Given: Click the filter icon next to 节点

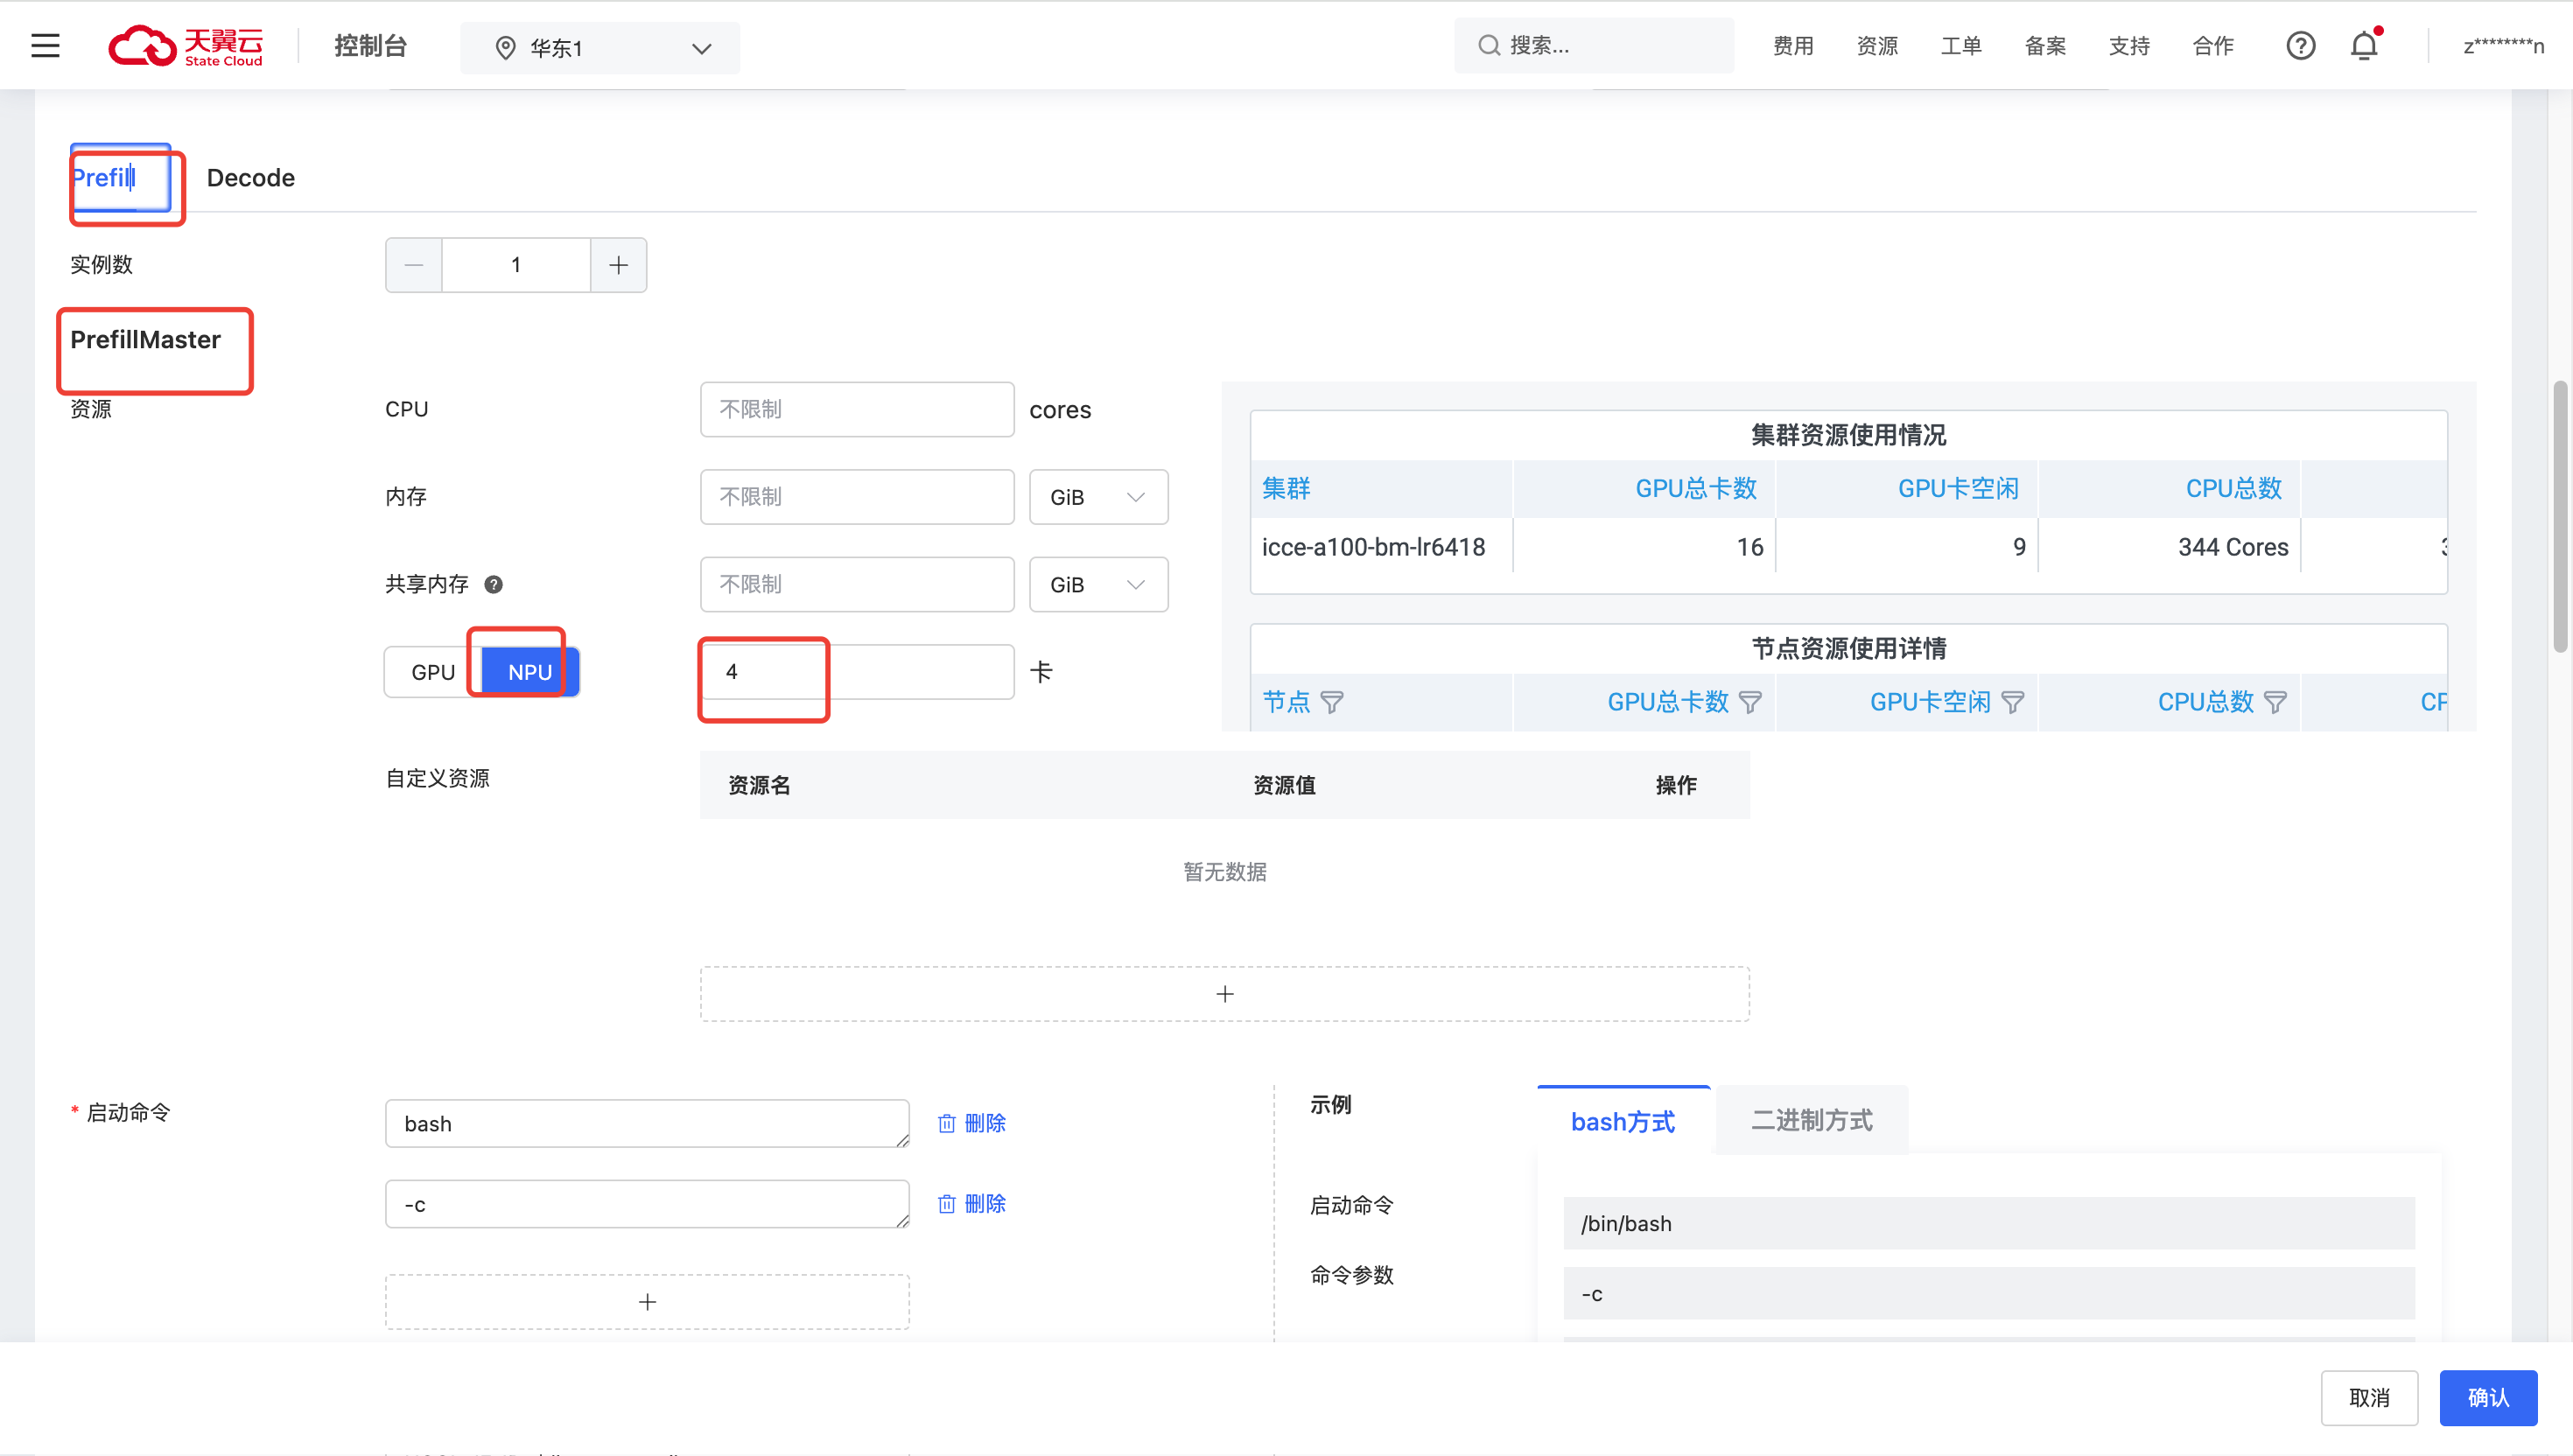Looking at the screenshot, I should pos(1332,703).
